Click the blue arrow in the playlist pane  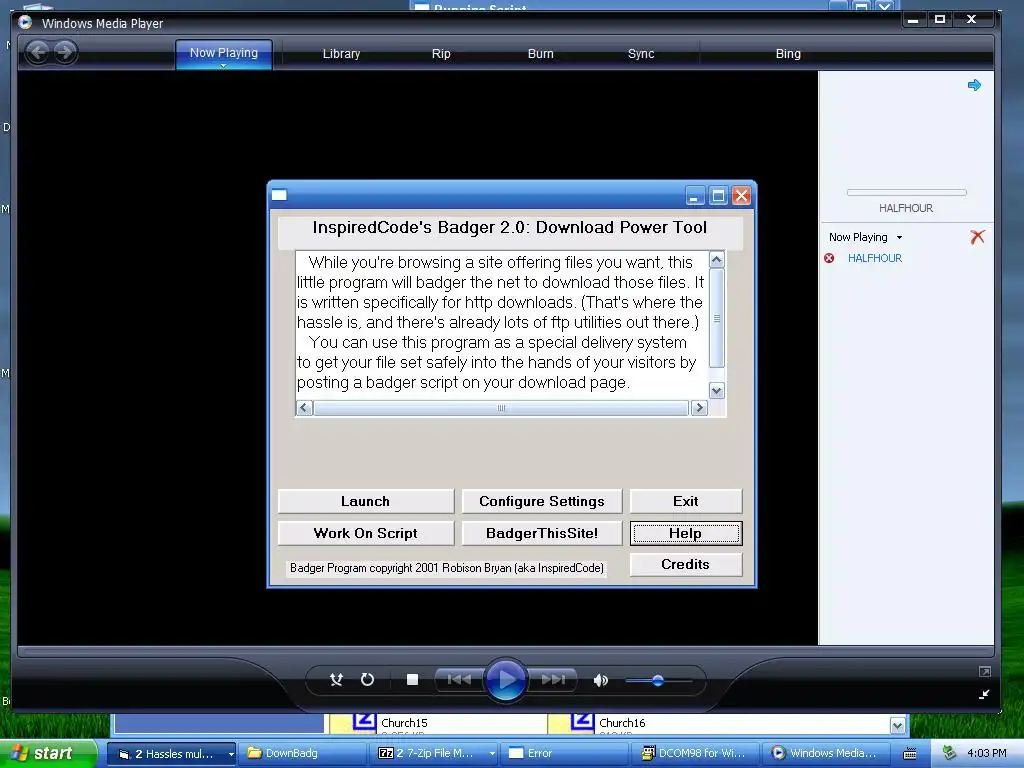974,85
